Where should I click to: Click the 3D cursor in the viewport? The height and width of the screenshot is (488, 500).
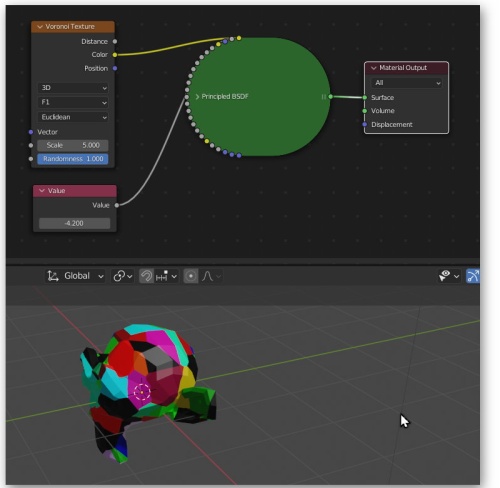click(142, 392)
